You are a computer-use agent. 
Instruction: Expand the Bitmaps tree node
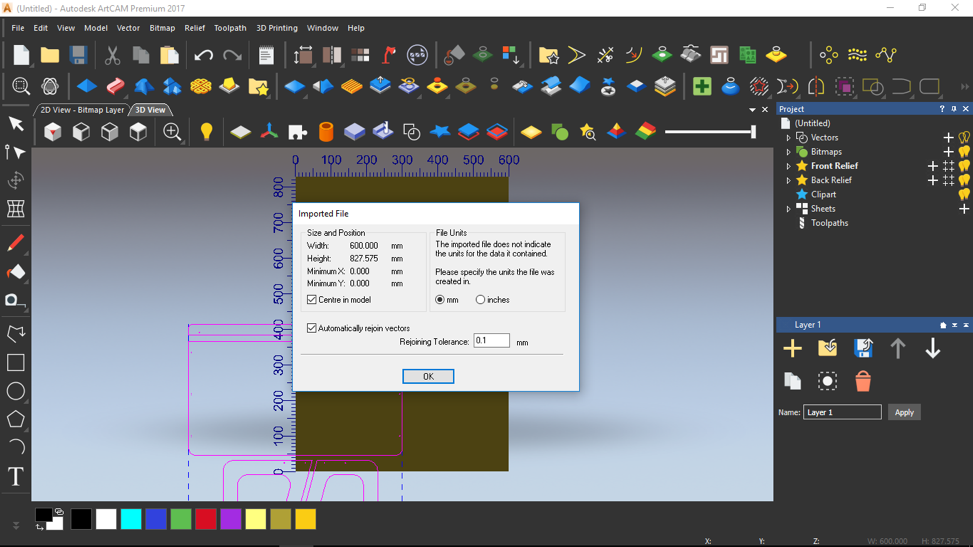click(x=789, y=152)
